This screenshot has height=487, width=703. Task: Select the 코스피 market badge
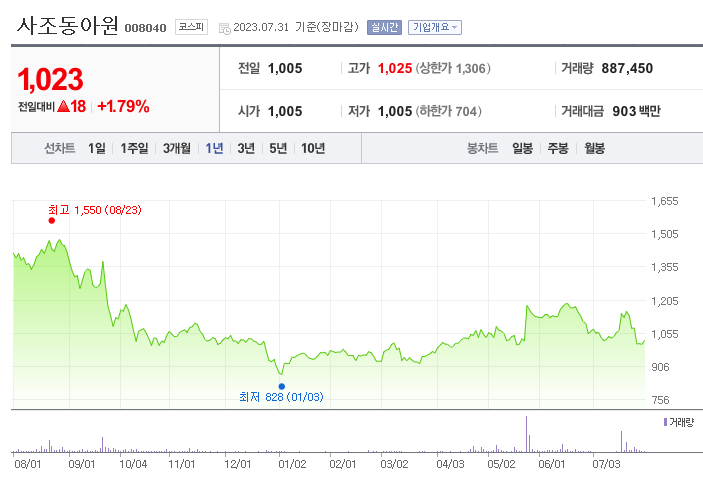[x=191, y=27]
